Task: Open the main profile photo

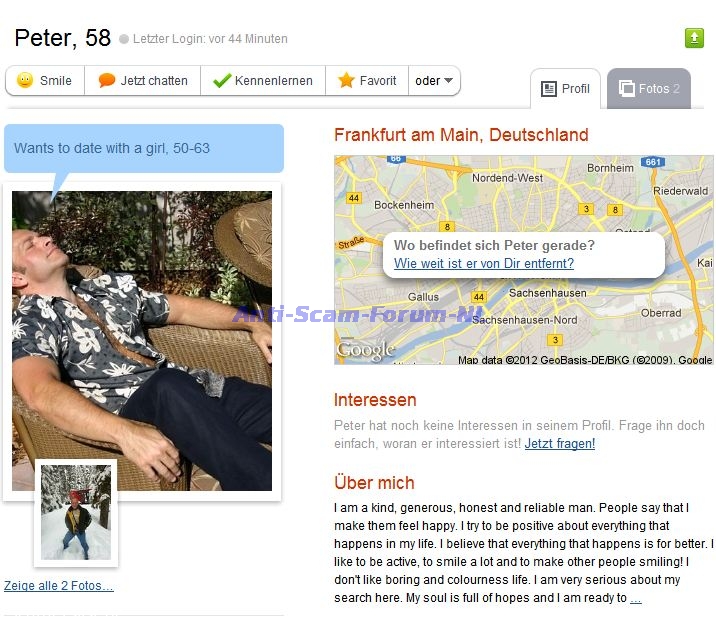Action: 142,341
